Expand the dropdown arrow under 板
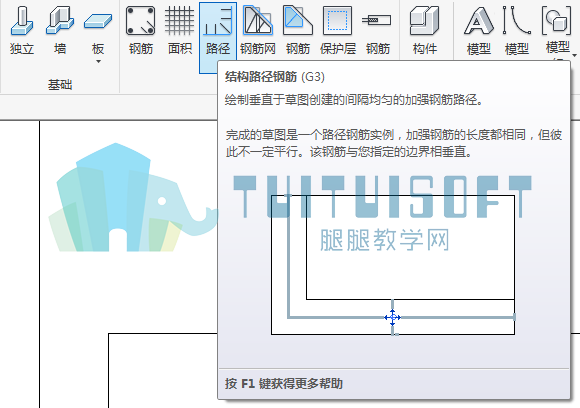This screenshot has height=408, width=580. (x=98, y=61)
